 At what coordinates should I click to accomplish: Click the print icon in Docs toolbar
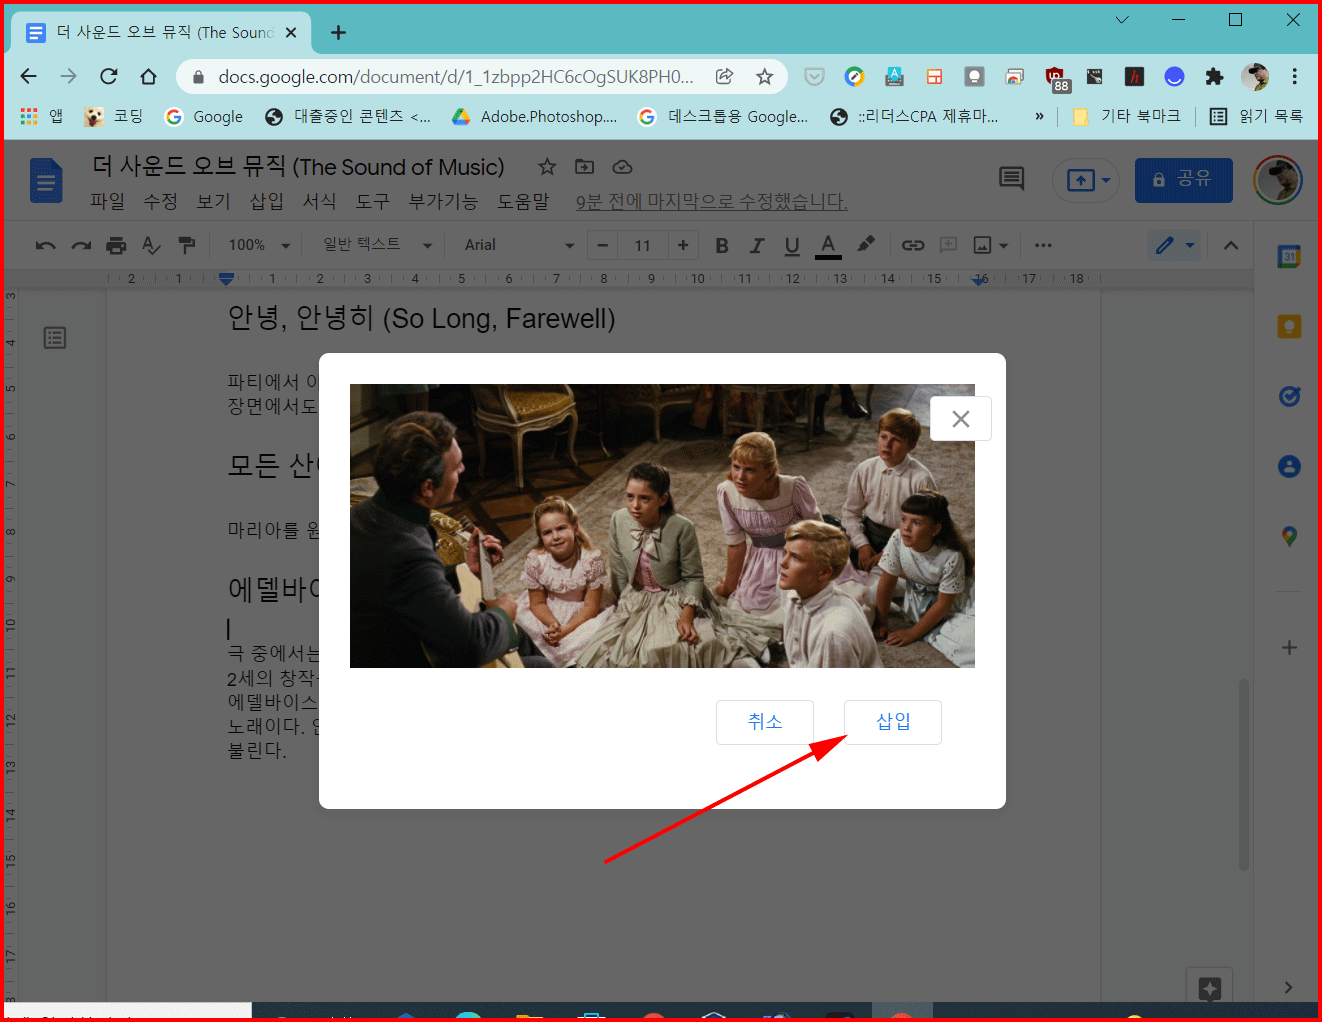click(x=116, y=245)
